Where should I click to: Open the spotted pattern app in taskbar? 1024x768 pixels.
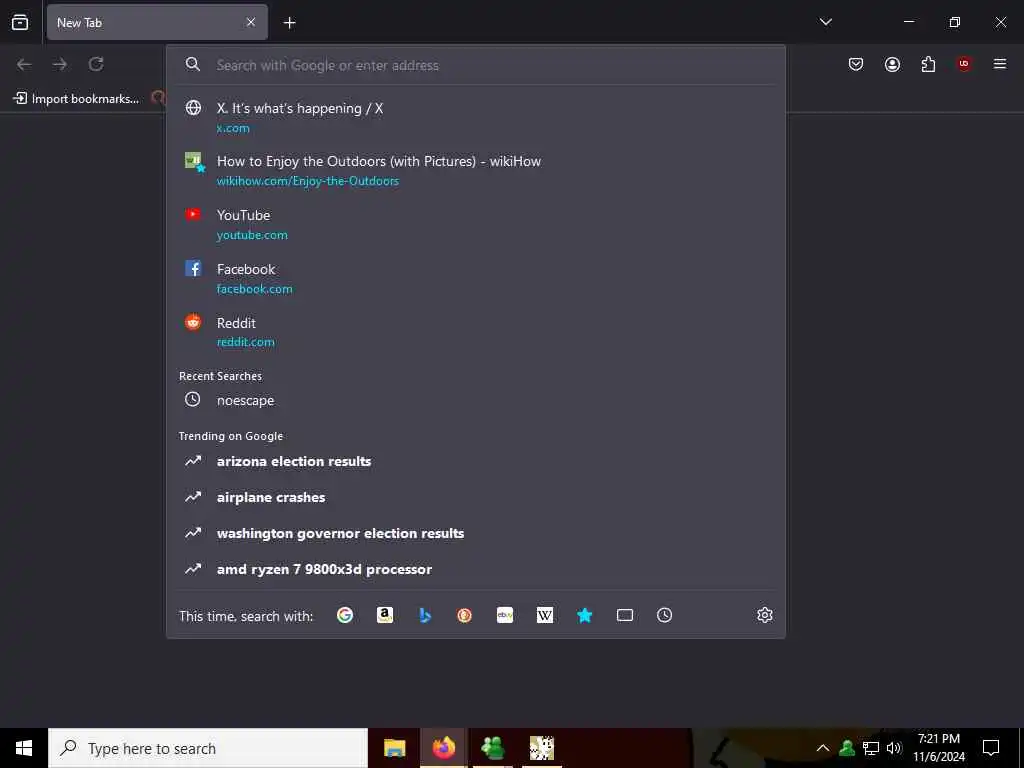click(541, 748)
